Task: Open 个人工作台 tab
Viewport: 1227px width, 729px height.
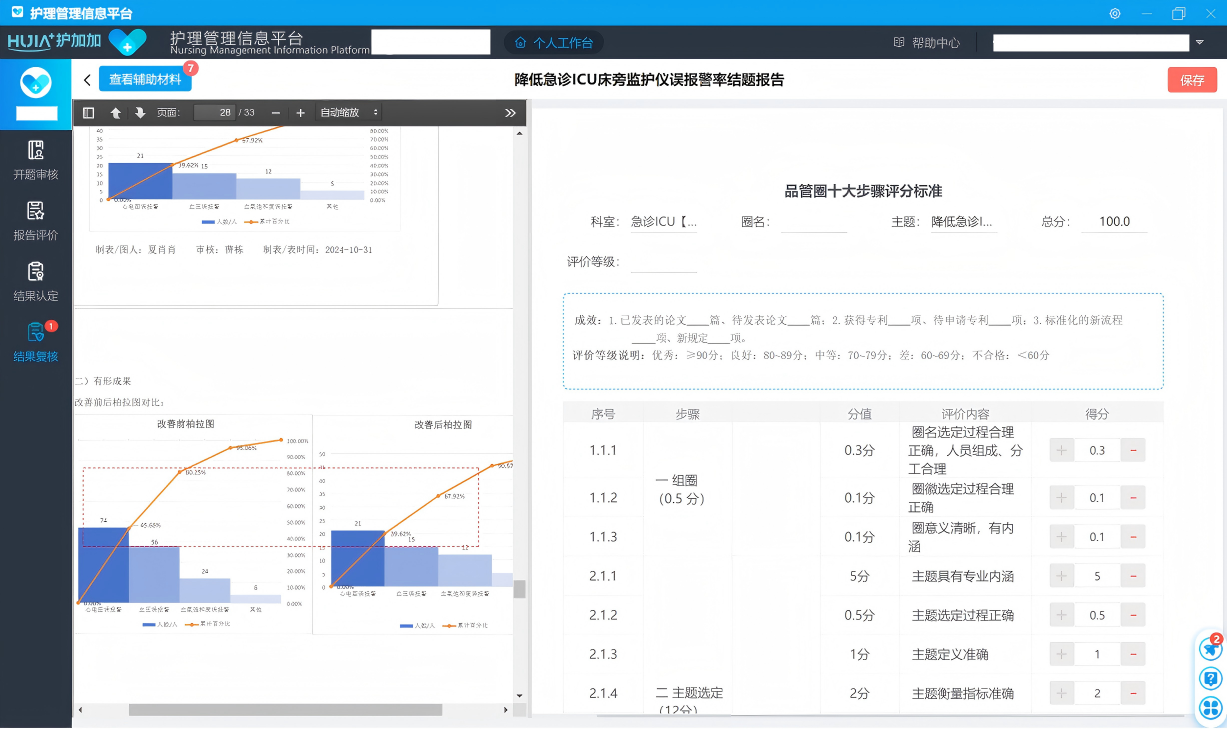Action: pyautogui.click(x=554, y=43)
